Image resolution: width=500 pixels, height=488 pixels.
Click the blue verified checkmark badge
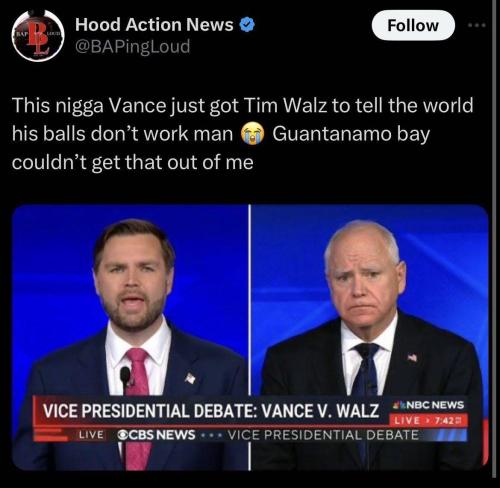[x=248, y=25]
